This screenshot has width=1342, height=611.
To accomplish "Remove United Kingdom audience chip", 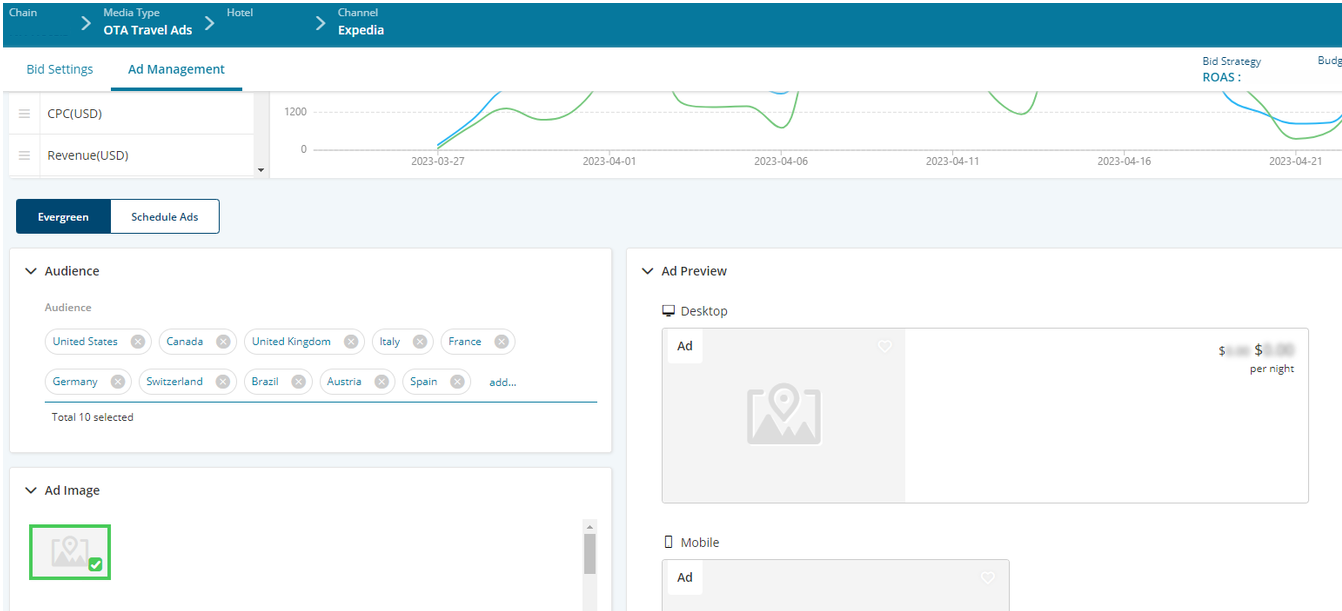I will click(x=351, y=342).
